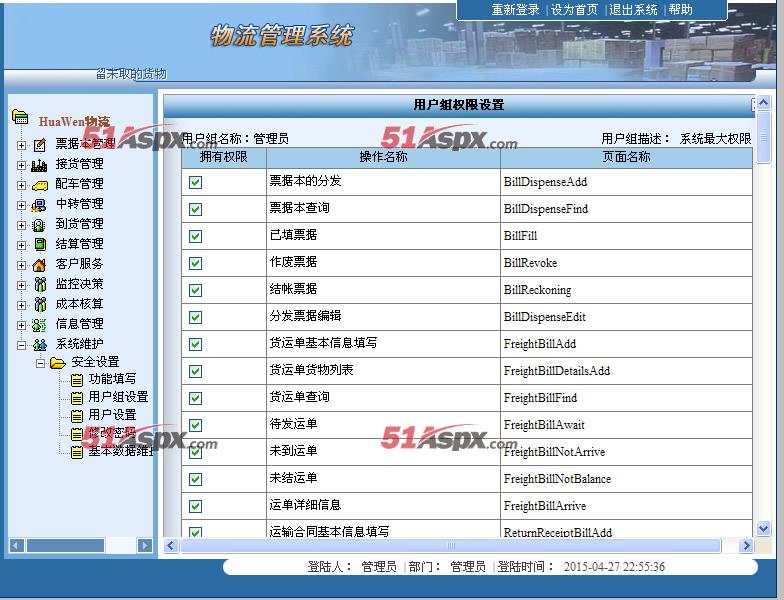
Task: Collapse the 系统维护 tree node
Action: [x=21, y=344]
